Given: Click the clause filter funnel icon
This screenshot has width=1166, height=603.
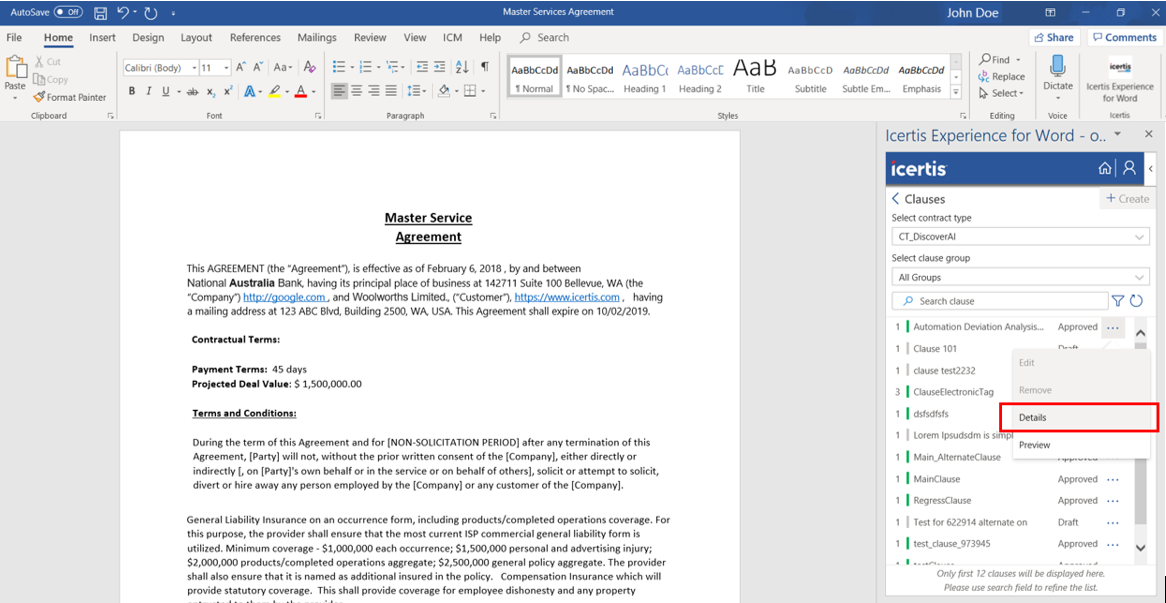Looking at the screenshot, I should click(x=1118, y=301).
